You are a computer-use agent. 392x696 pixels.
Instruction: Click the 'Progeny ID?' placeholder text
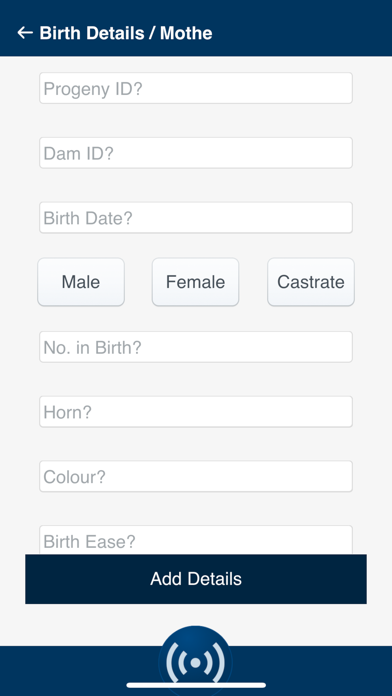pos(93,89)
